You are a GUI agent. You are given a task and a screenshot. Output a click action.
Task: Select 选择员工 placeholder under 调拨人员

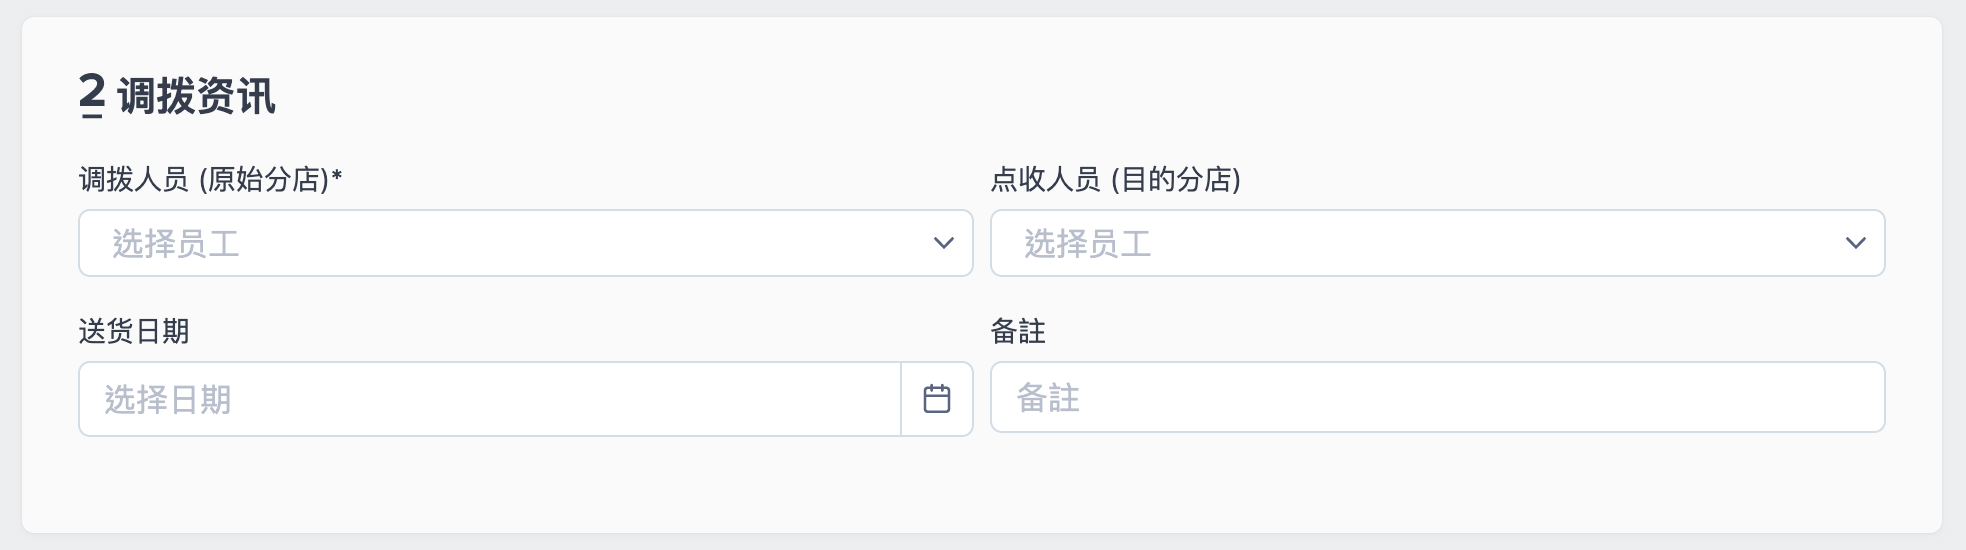(x=176, y=244)
